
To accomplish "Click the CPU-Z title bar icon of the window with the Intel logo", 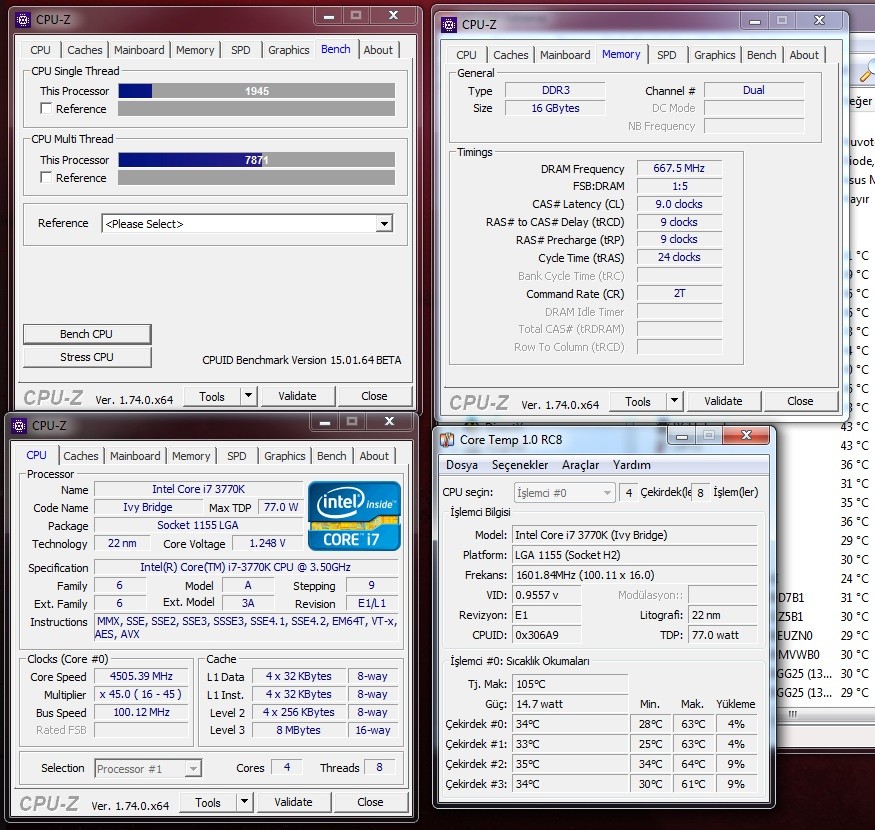I will tap(18, 426).
